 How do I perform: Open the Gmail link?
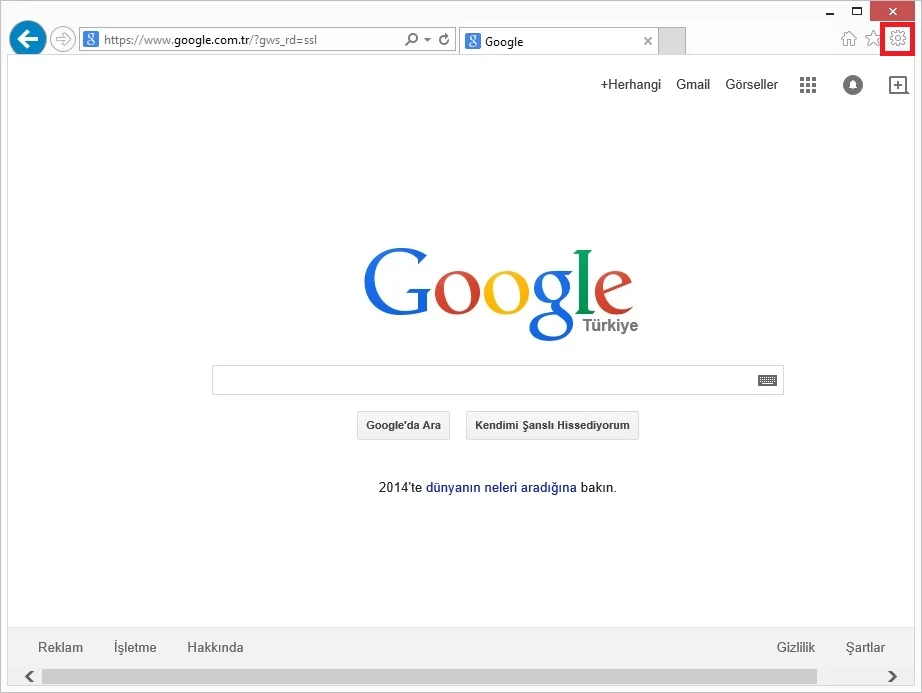coord(693,85)
